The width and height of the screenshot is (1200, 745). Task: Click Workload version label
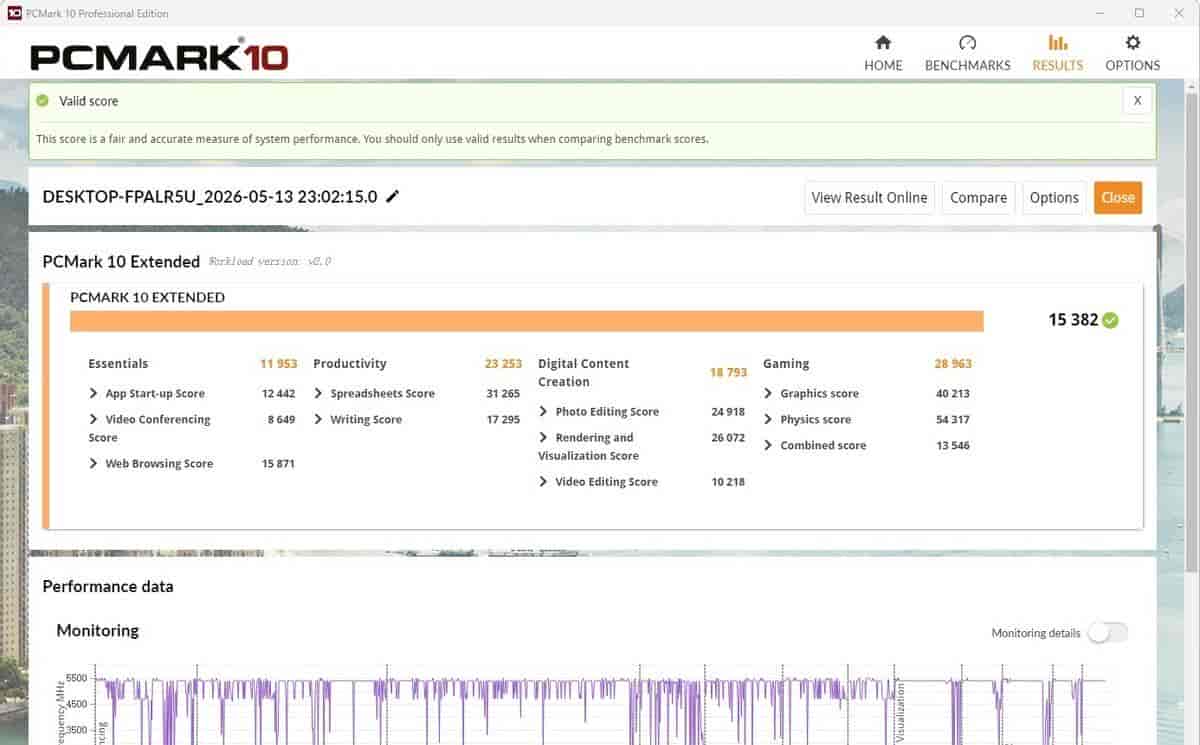[x=270, y=262]
